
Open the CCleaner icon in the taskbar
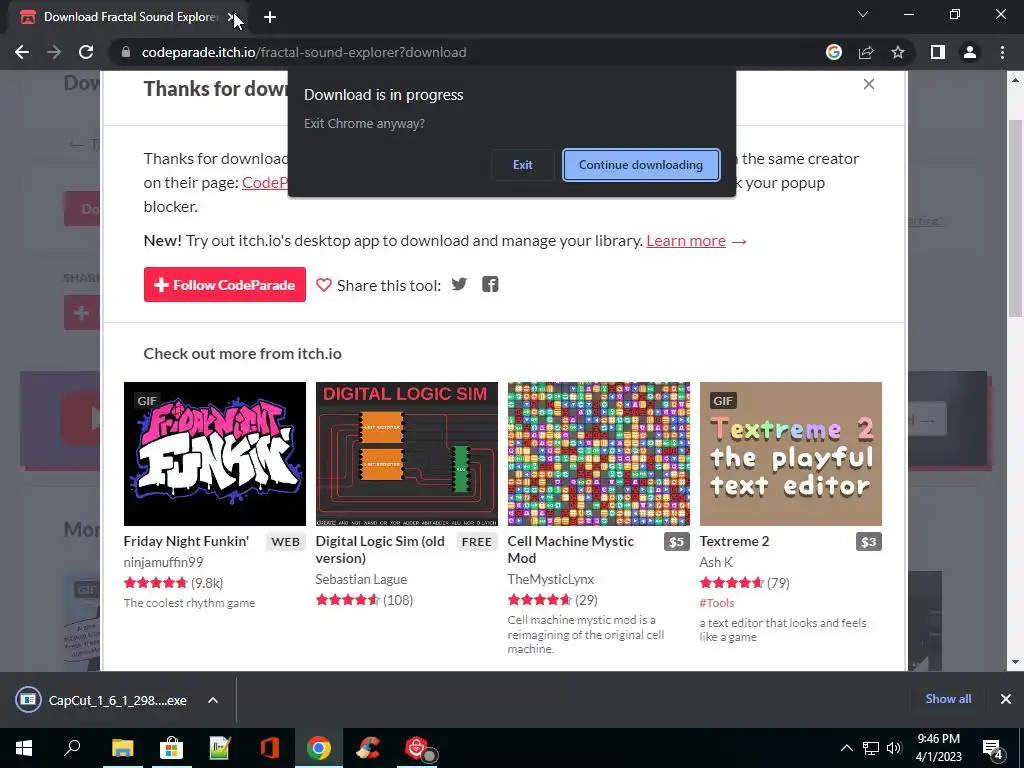[x=368, y=748]
